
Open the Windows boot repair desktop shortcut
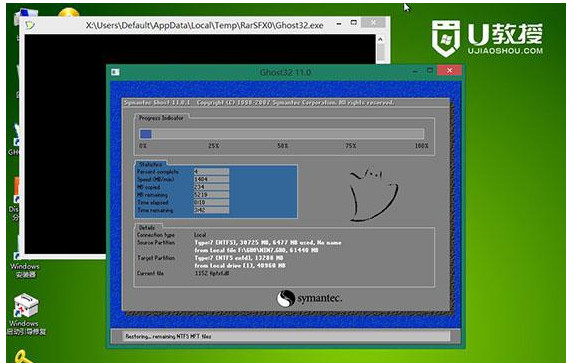(26, 314)
